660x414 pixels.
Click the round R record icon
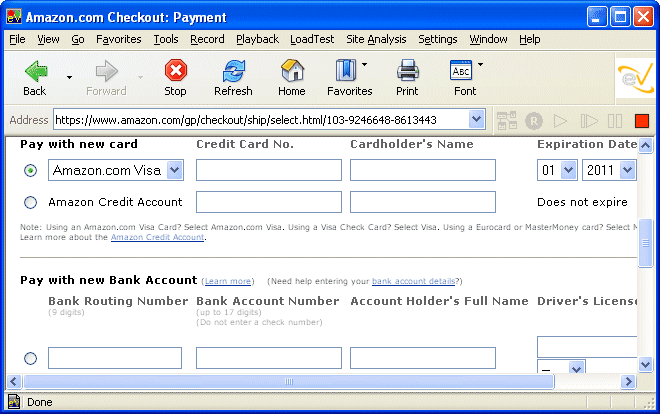(534, 121)
